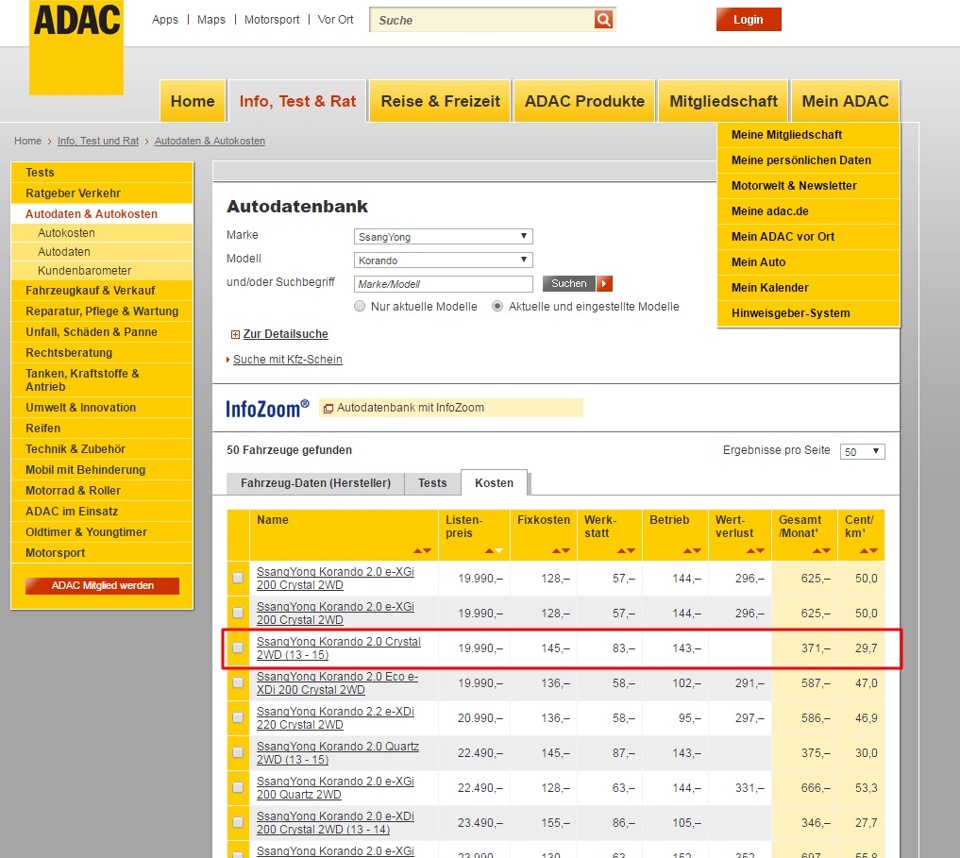Switch to the Tests results tab
Screen dimensions: 960x858
point(432,483)
